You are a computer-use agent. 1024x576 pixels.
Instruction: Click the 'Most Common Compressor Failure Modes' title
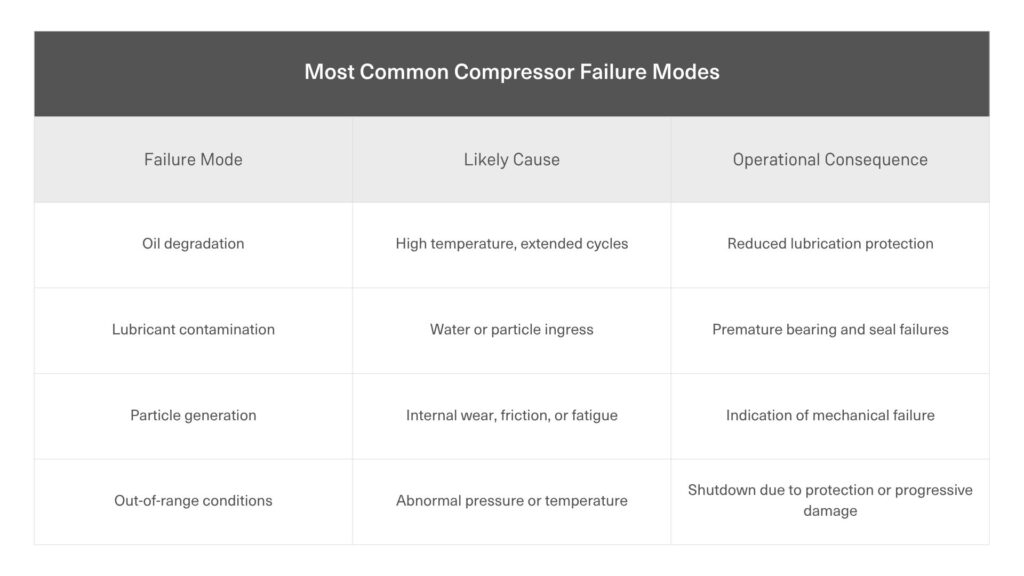[511, 72]
